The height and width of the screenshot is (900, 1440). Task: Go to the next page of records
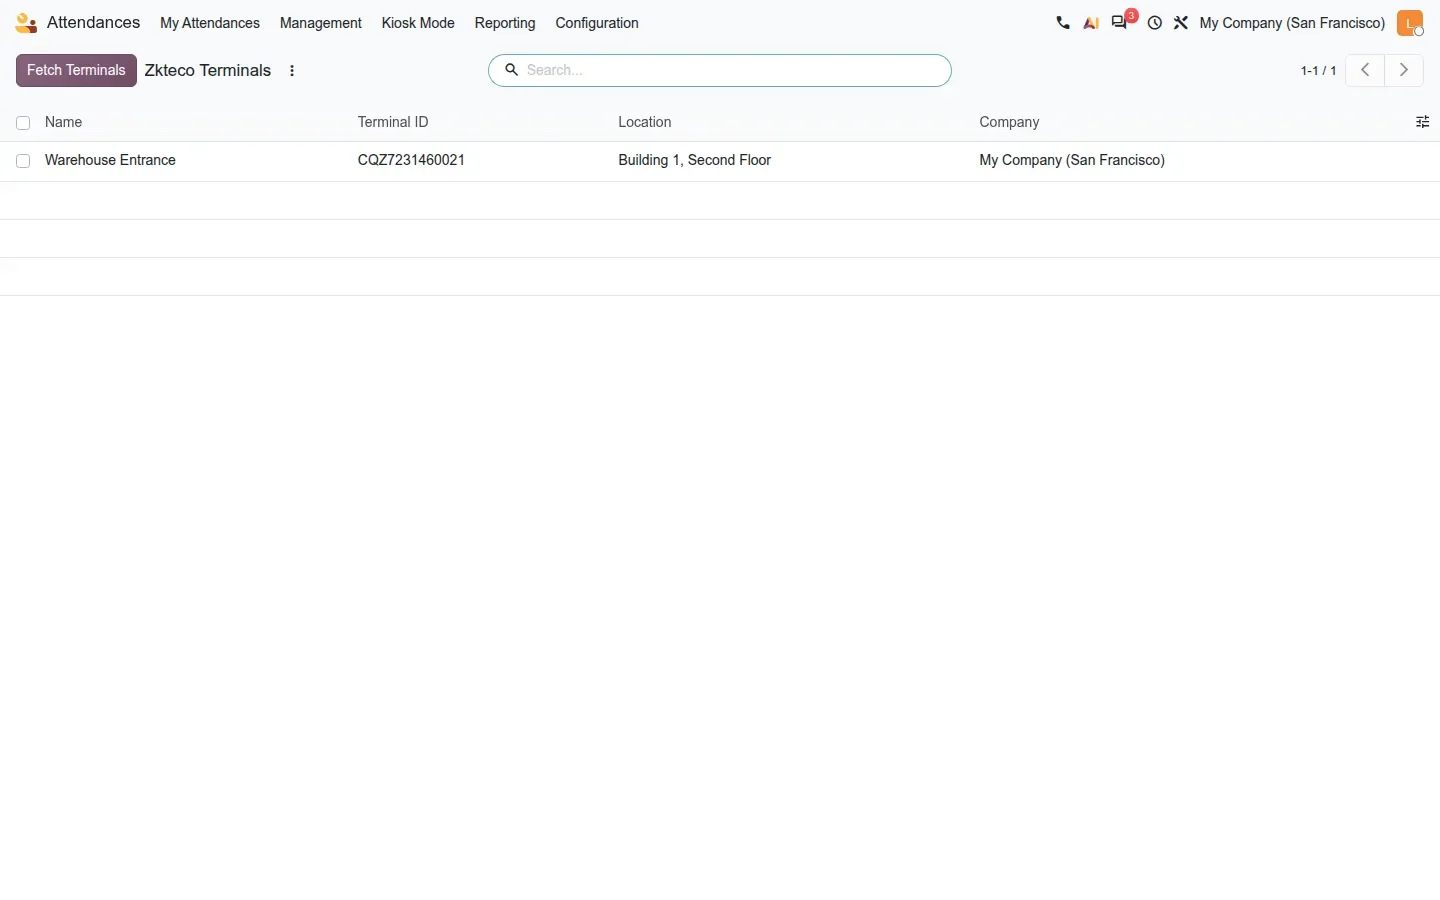click(1404, 70)
